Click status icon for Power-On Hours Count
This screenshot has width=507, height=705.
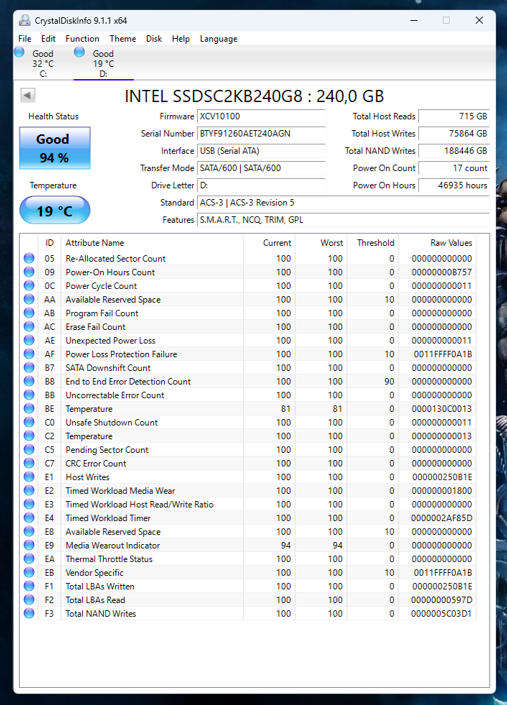(x=29, y=272)
